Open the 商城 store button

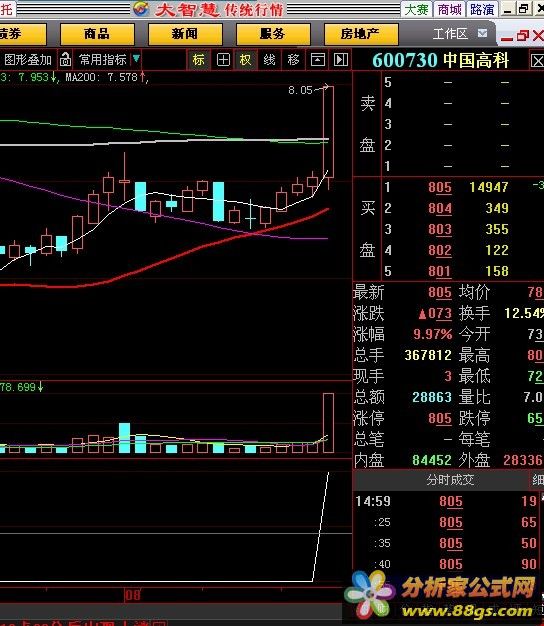449,9
